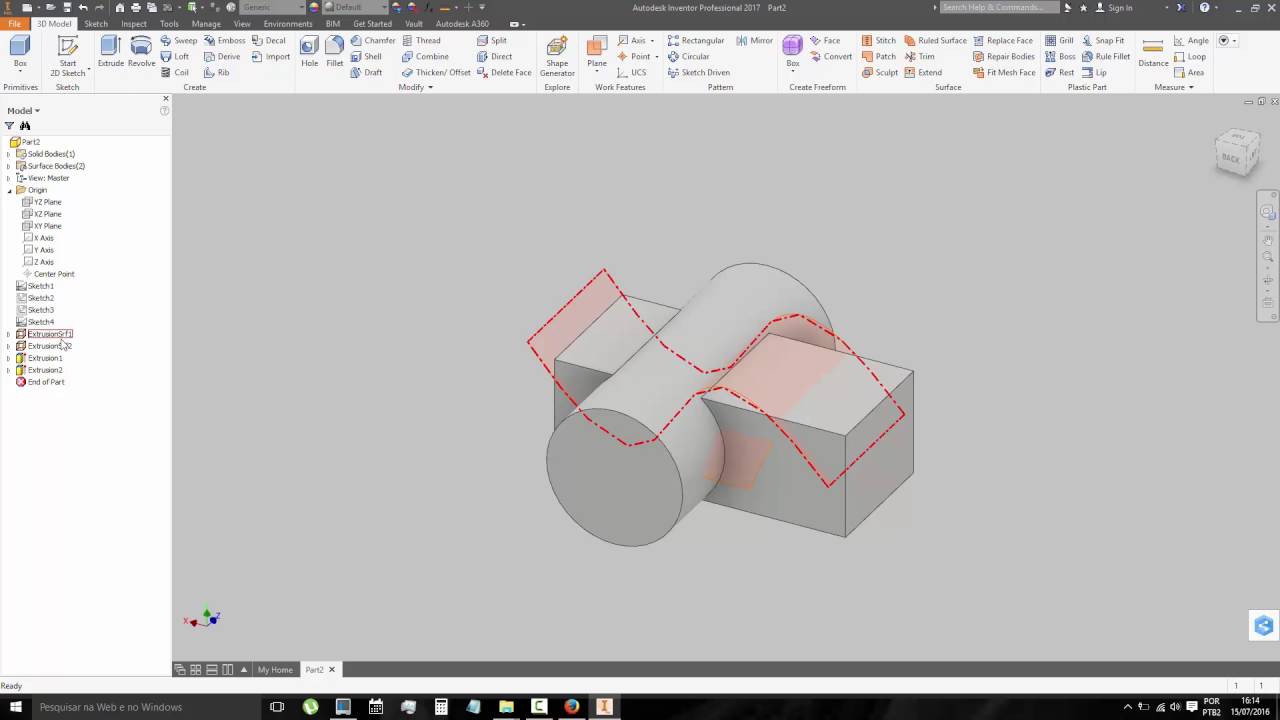
Task: Switch to the Inspect ribbon tab
Action: coord(134,23)
